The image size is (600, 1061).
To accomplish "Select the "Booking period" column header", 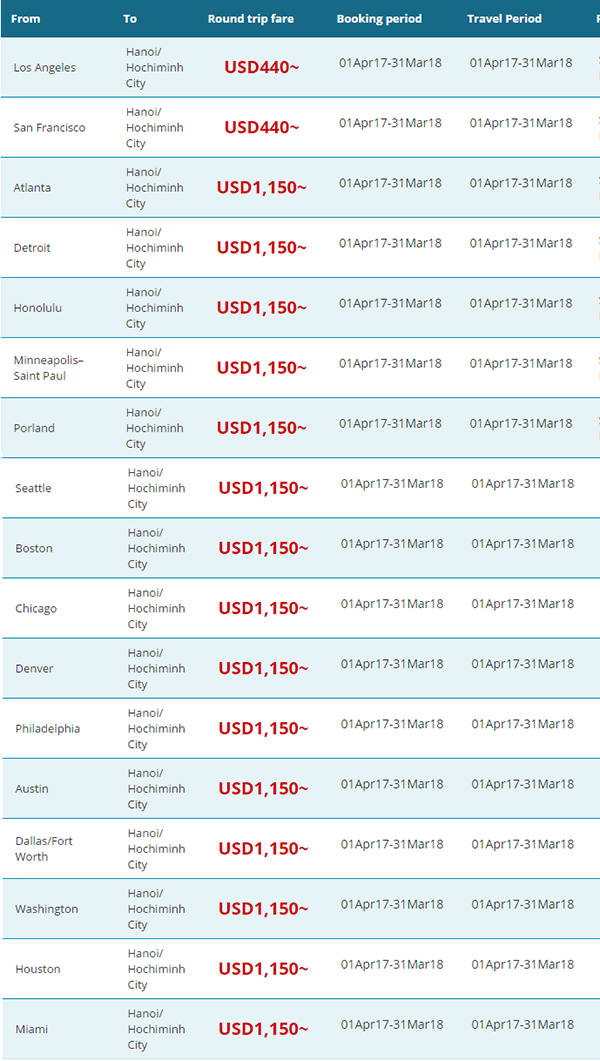I will click(379, 19).
